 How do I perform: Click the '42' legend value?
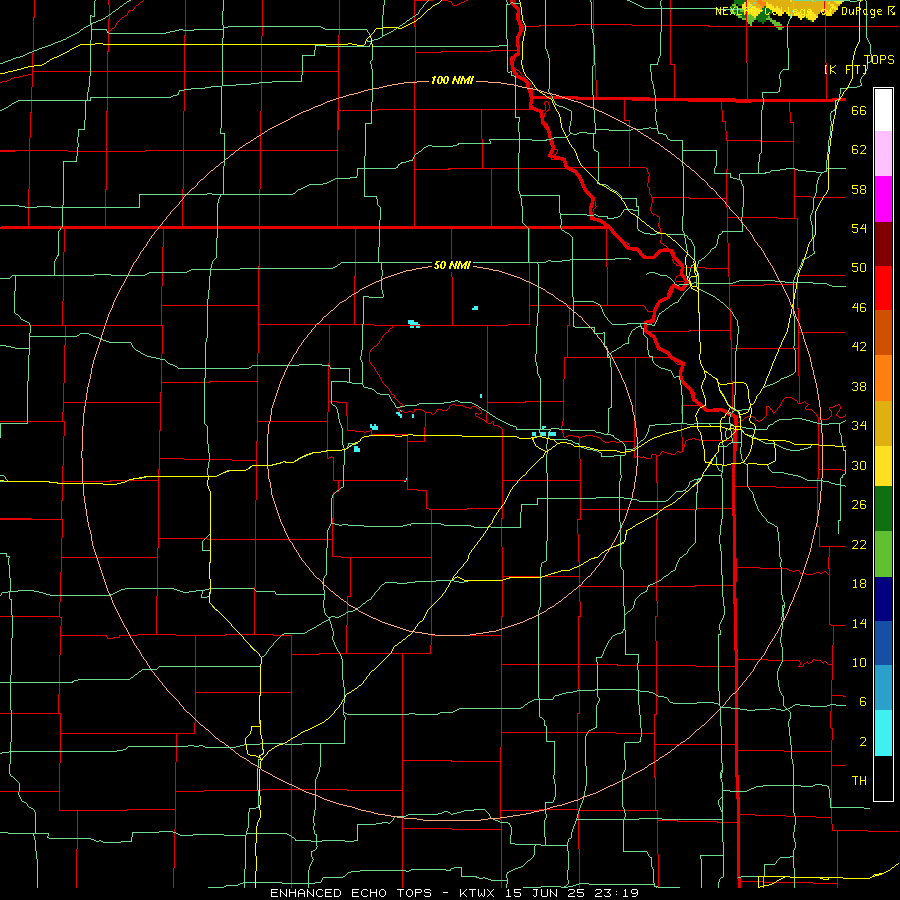pyautogui.click(x=859, y=347)
